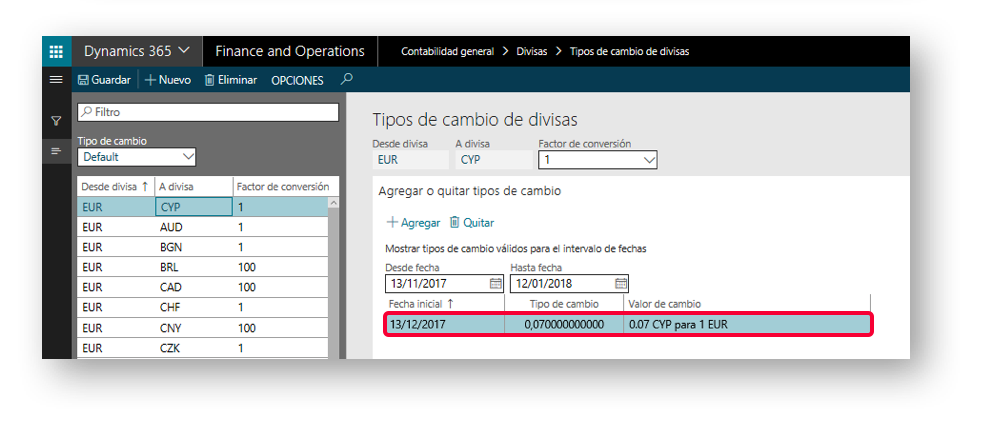Click Quitar to remove exchange rate
This screenshot has width=994, height=436.
pyautogui.click(x=472, y=223)
